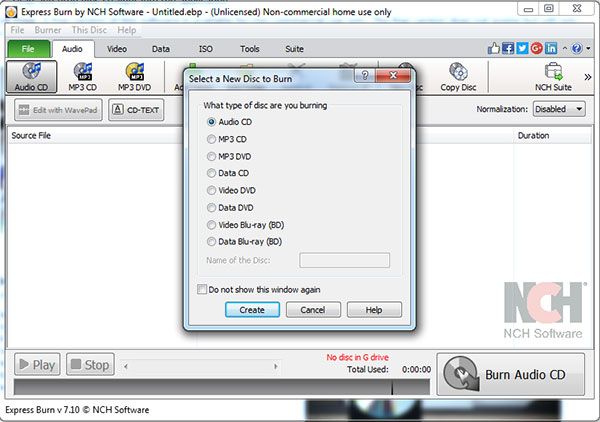Click the Copy Disc icon
The width and height of the screenshot is (600, 422).
(459, 77)
